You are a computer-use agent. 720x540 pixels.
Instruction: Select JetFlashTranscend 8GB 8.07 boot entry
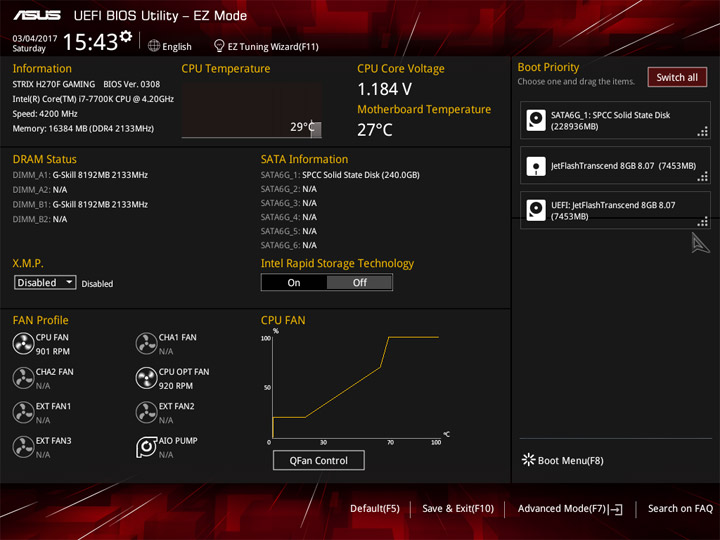[x=615, y=165]
